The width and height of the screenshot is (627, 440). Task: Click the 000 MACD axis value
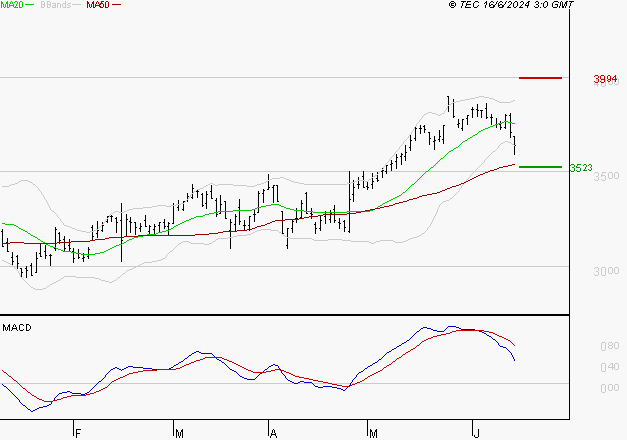coord(609,388)
